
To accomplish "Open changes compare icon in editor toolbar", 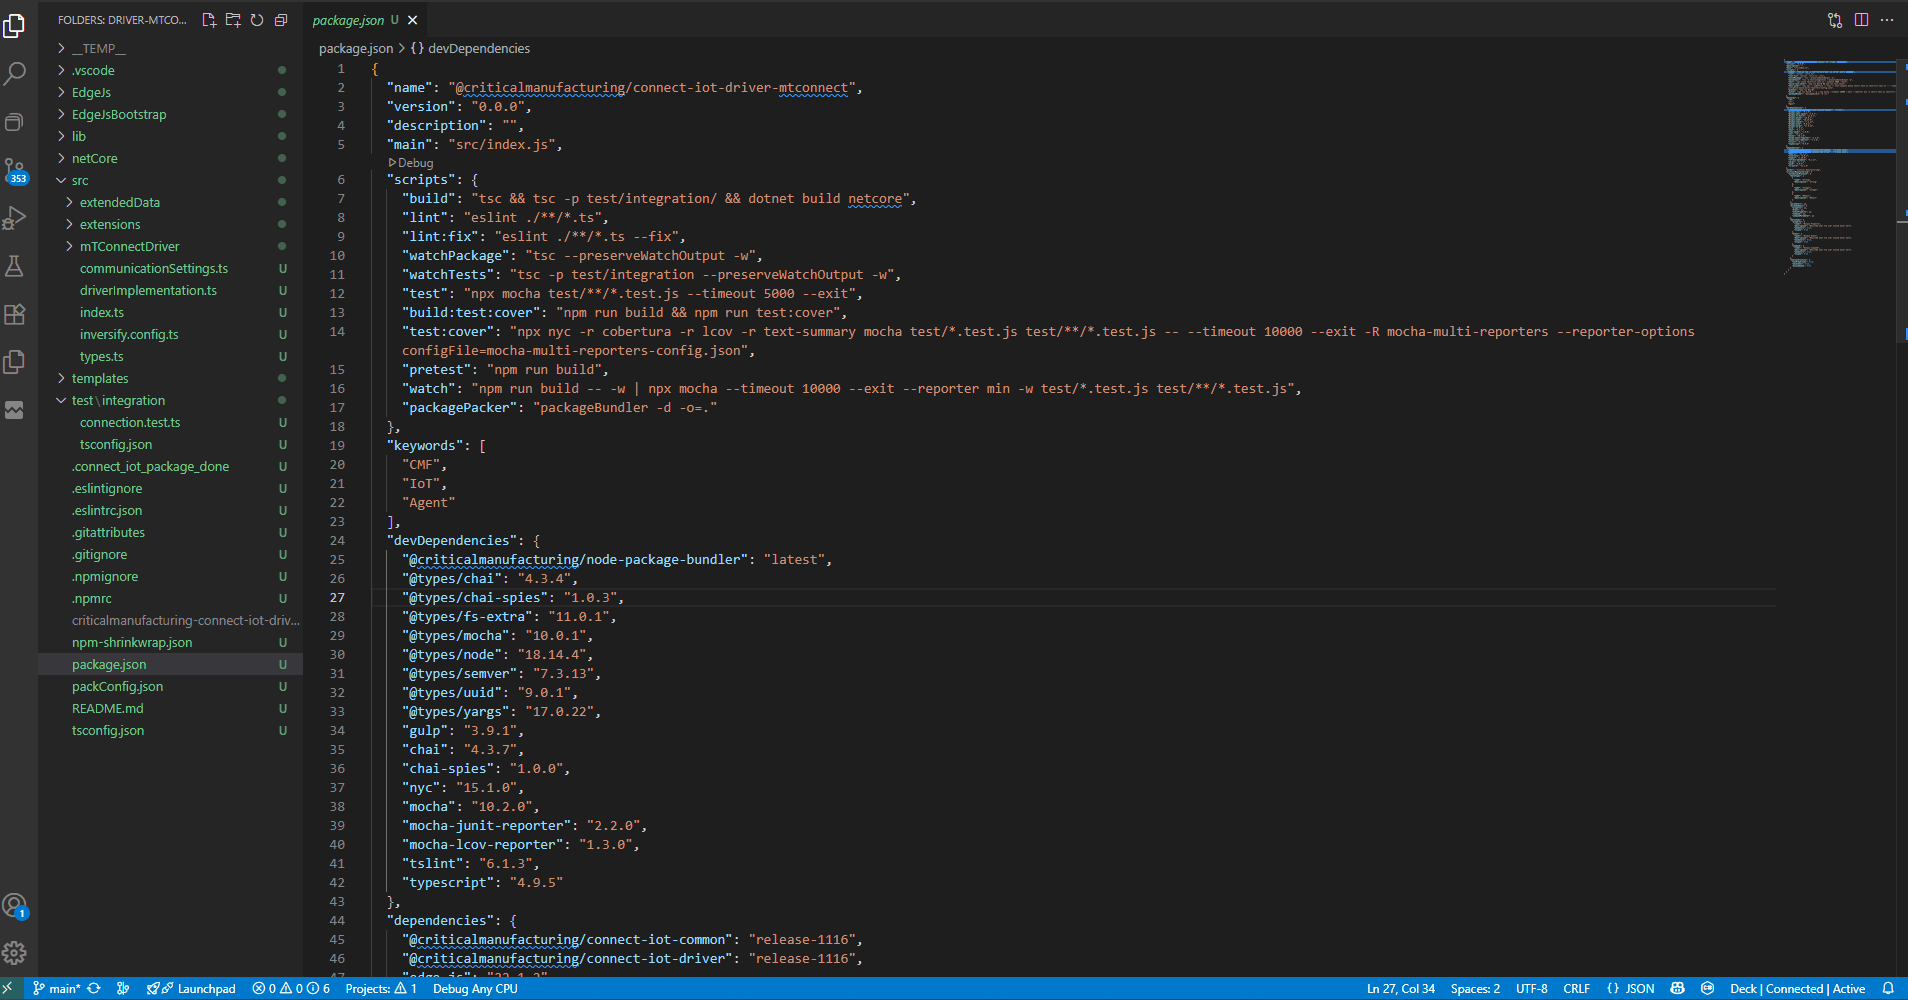I will pos(1835,20).
